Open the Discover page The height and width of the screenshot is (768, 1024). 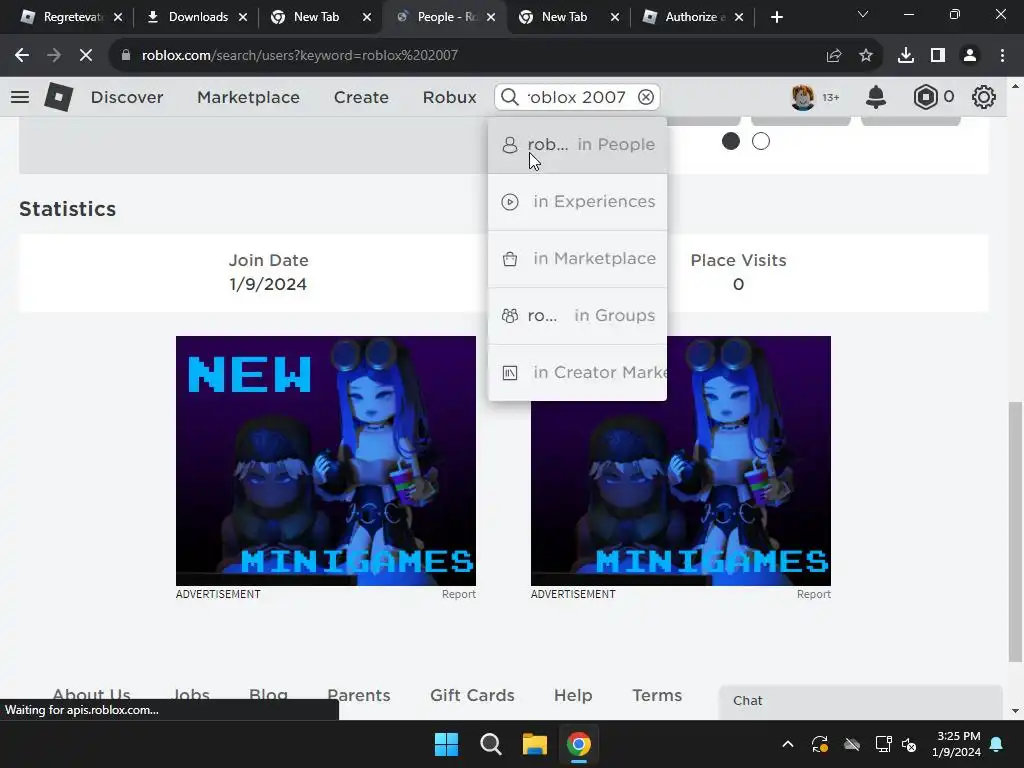(127, 97)
